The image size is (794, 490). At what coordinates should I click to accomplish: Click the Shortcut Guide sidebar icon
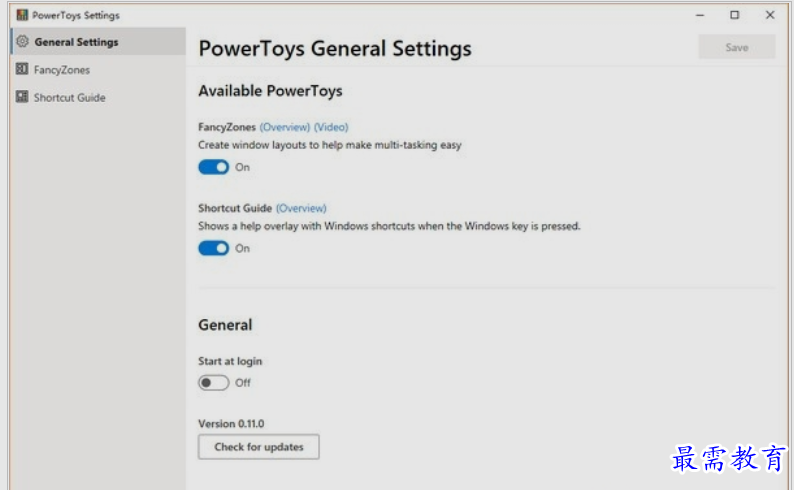coord(22,97)
